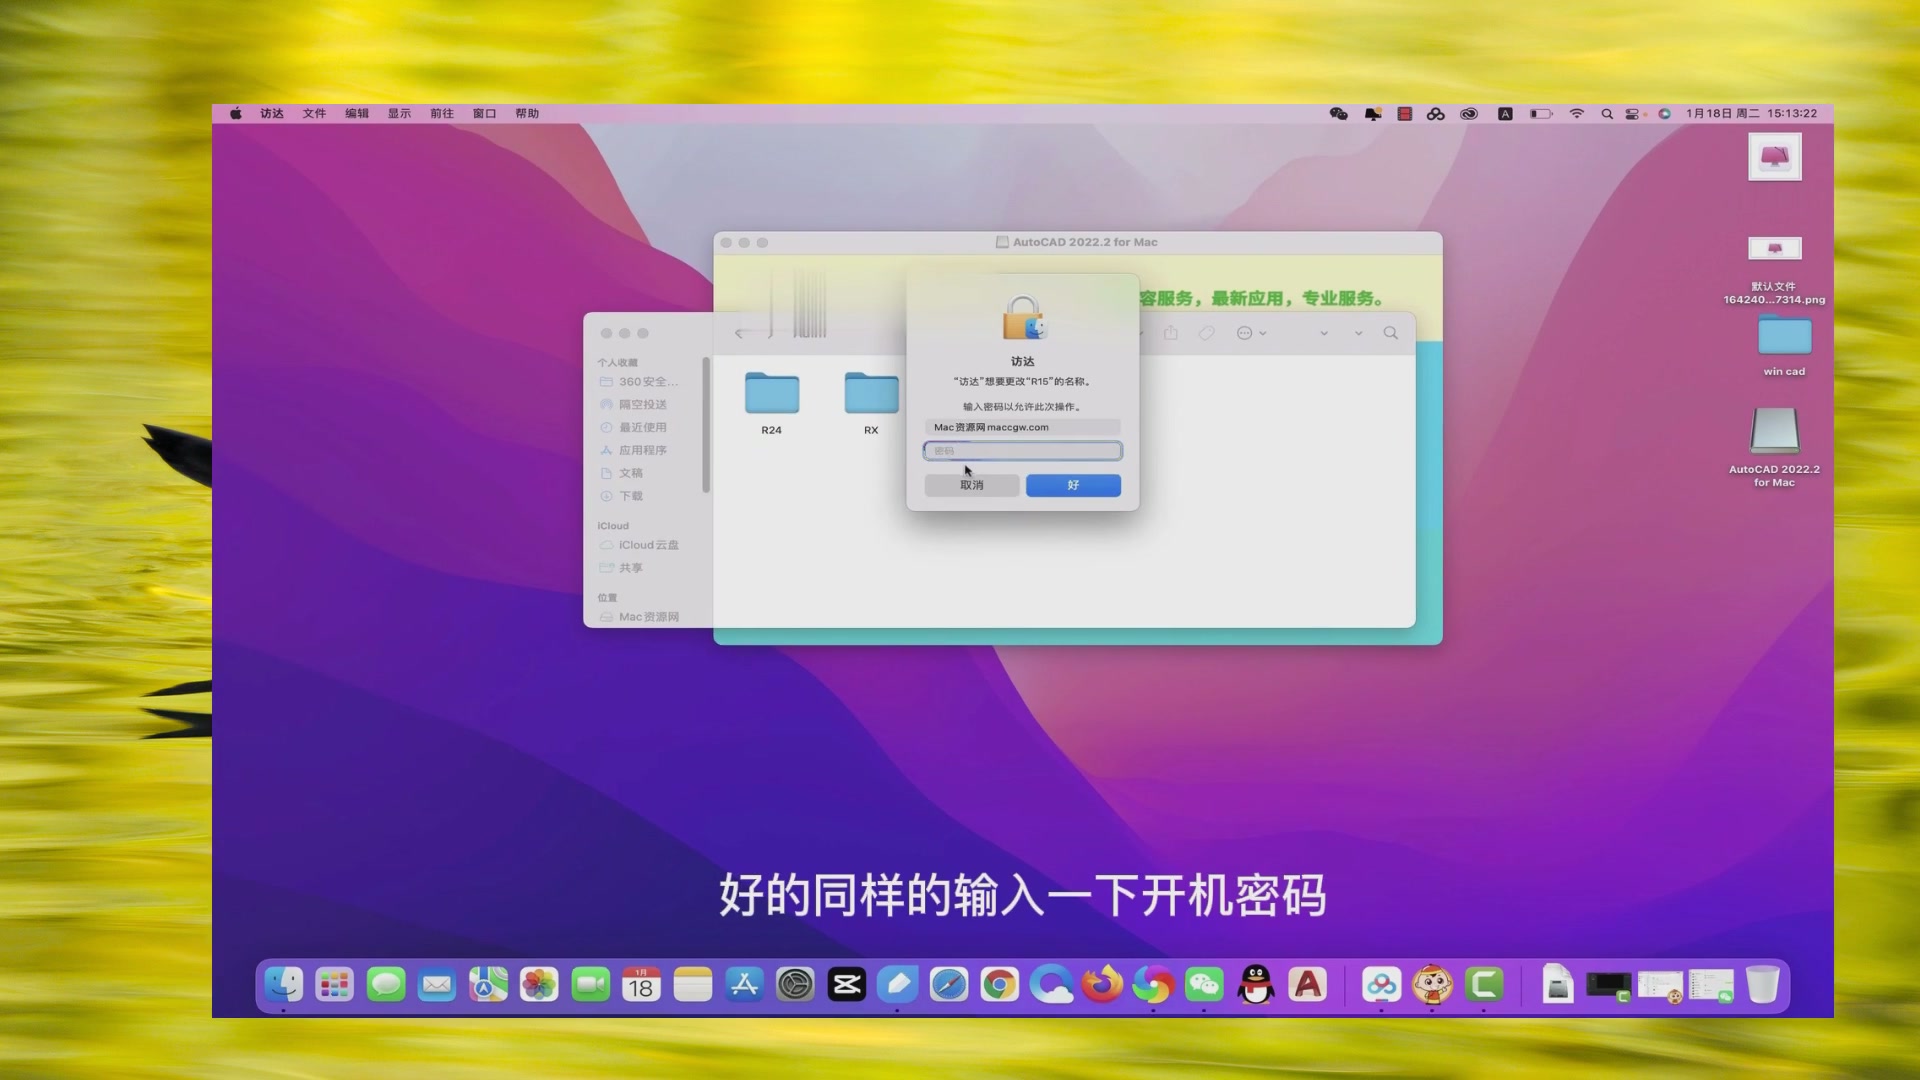Click the Finder toolbar search magnifier icon
The image size is (1920, 1080).
coord(1390,333)
